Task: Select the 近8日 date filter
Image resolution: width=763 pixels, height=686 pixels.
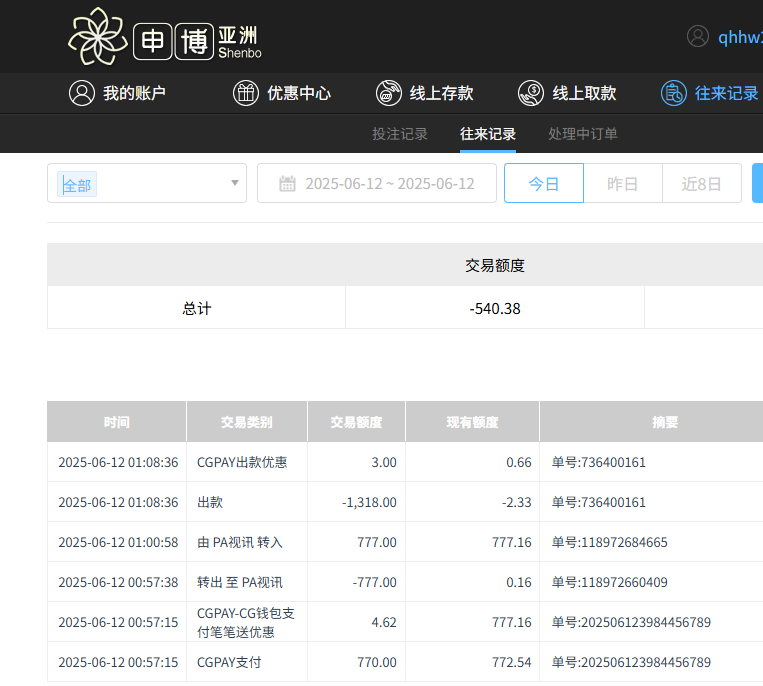Action: pyautogui.click(x=701, y=184)
